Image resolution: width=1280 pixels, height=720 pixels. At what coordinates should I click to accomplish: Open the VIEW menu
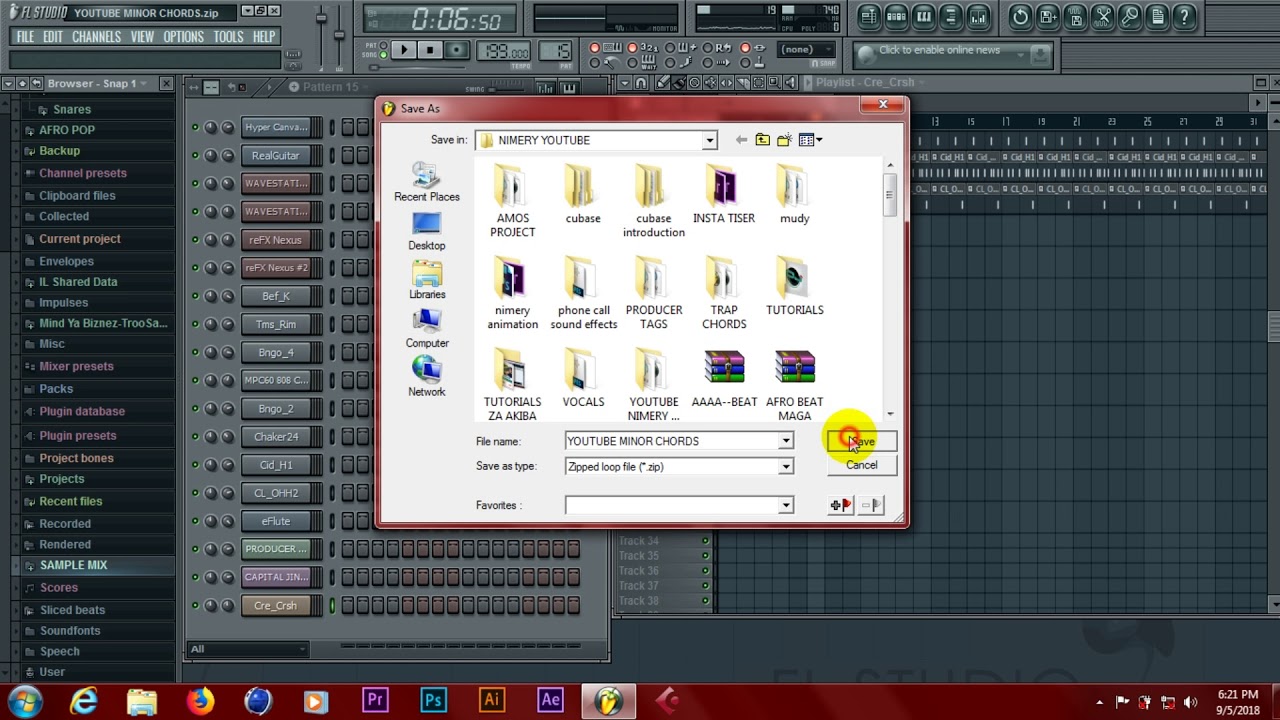(x=142, y=37)
